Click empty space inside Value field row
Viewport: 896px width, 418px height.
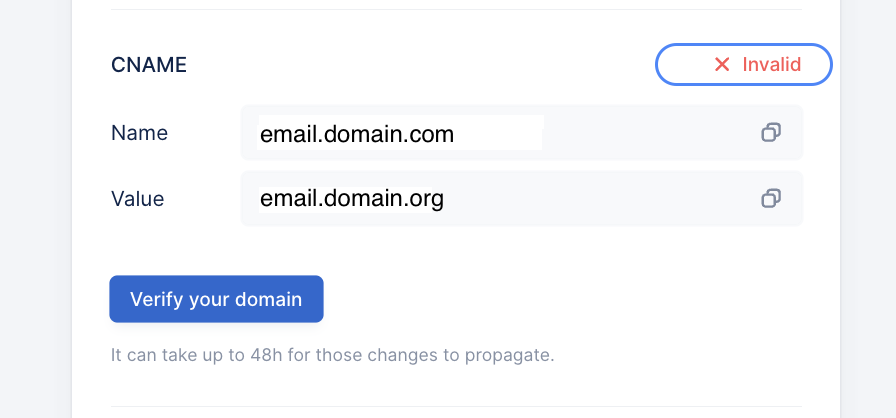coord(600,198)
